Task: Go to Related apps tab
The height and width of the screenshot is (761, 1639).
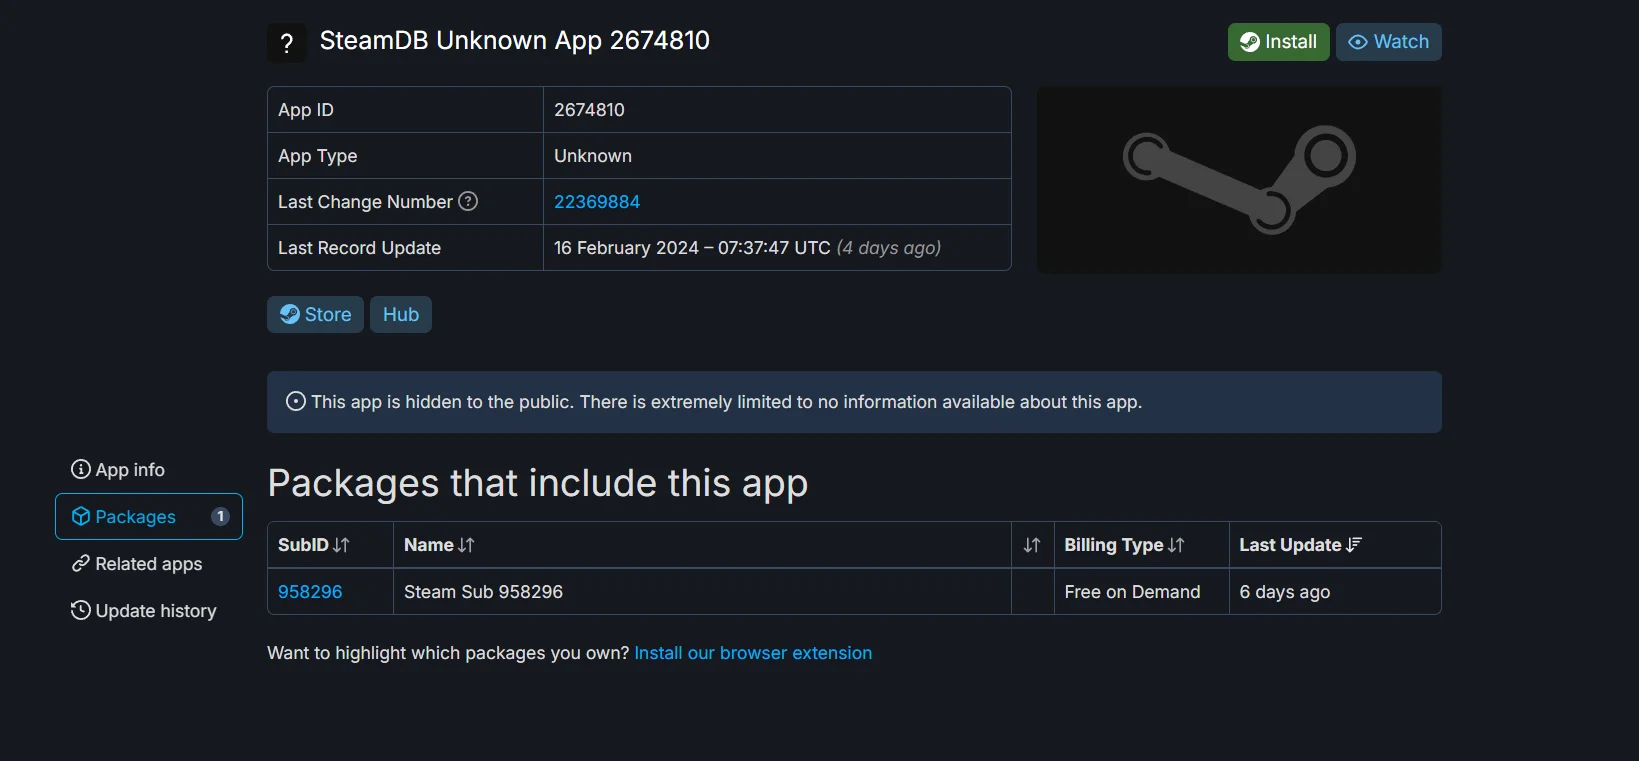Action: click(x=137, y=564)
